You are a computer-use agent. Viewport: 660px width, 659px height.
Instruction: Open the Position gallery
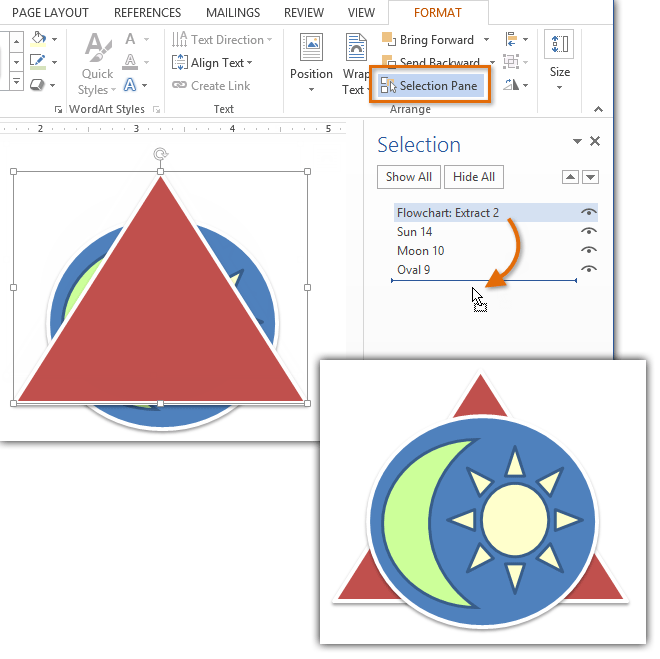[311, 63]
